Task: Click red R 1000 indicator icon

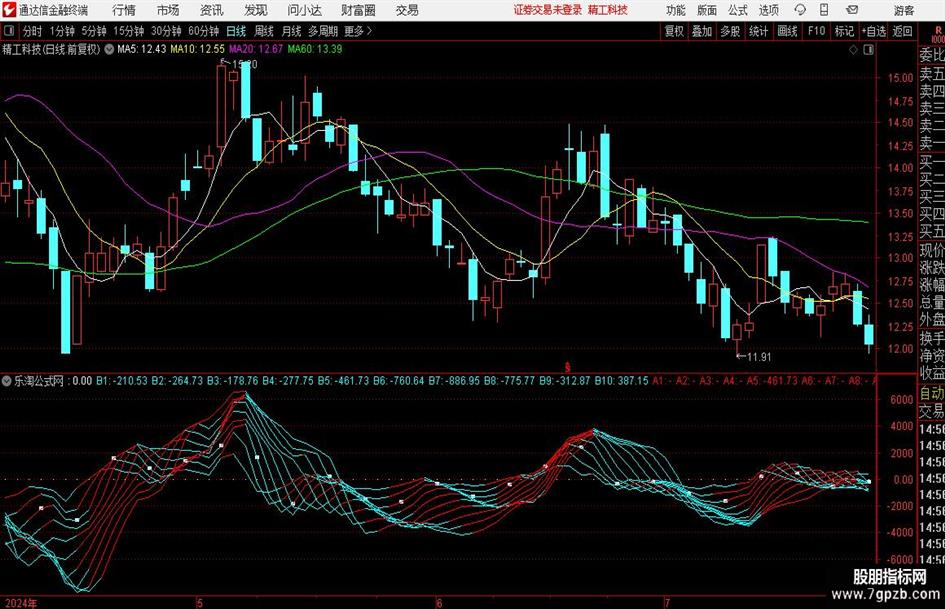Action: click(938, 33)
